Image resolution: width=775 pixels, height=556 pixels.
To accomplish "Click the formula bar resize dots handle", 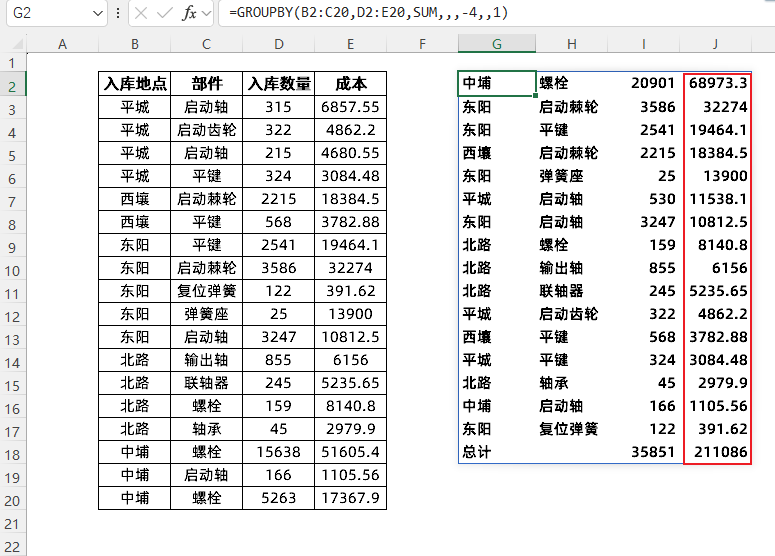I will [x=118, y=13].
